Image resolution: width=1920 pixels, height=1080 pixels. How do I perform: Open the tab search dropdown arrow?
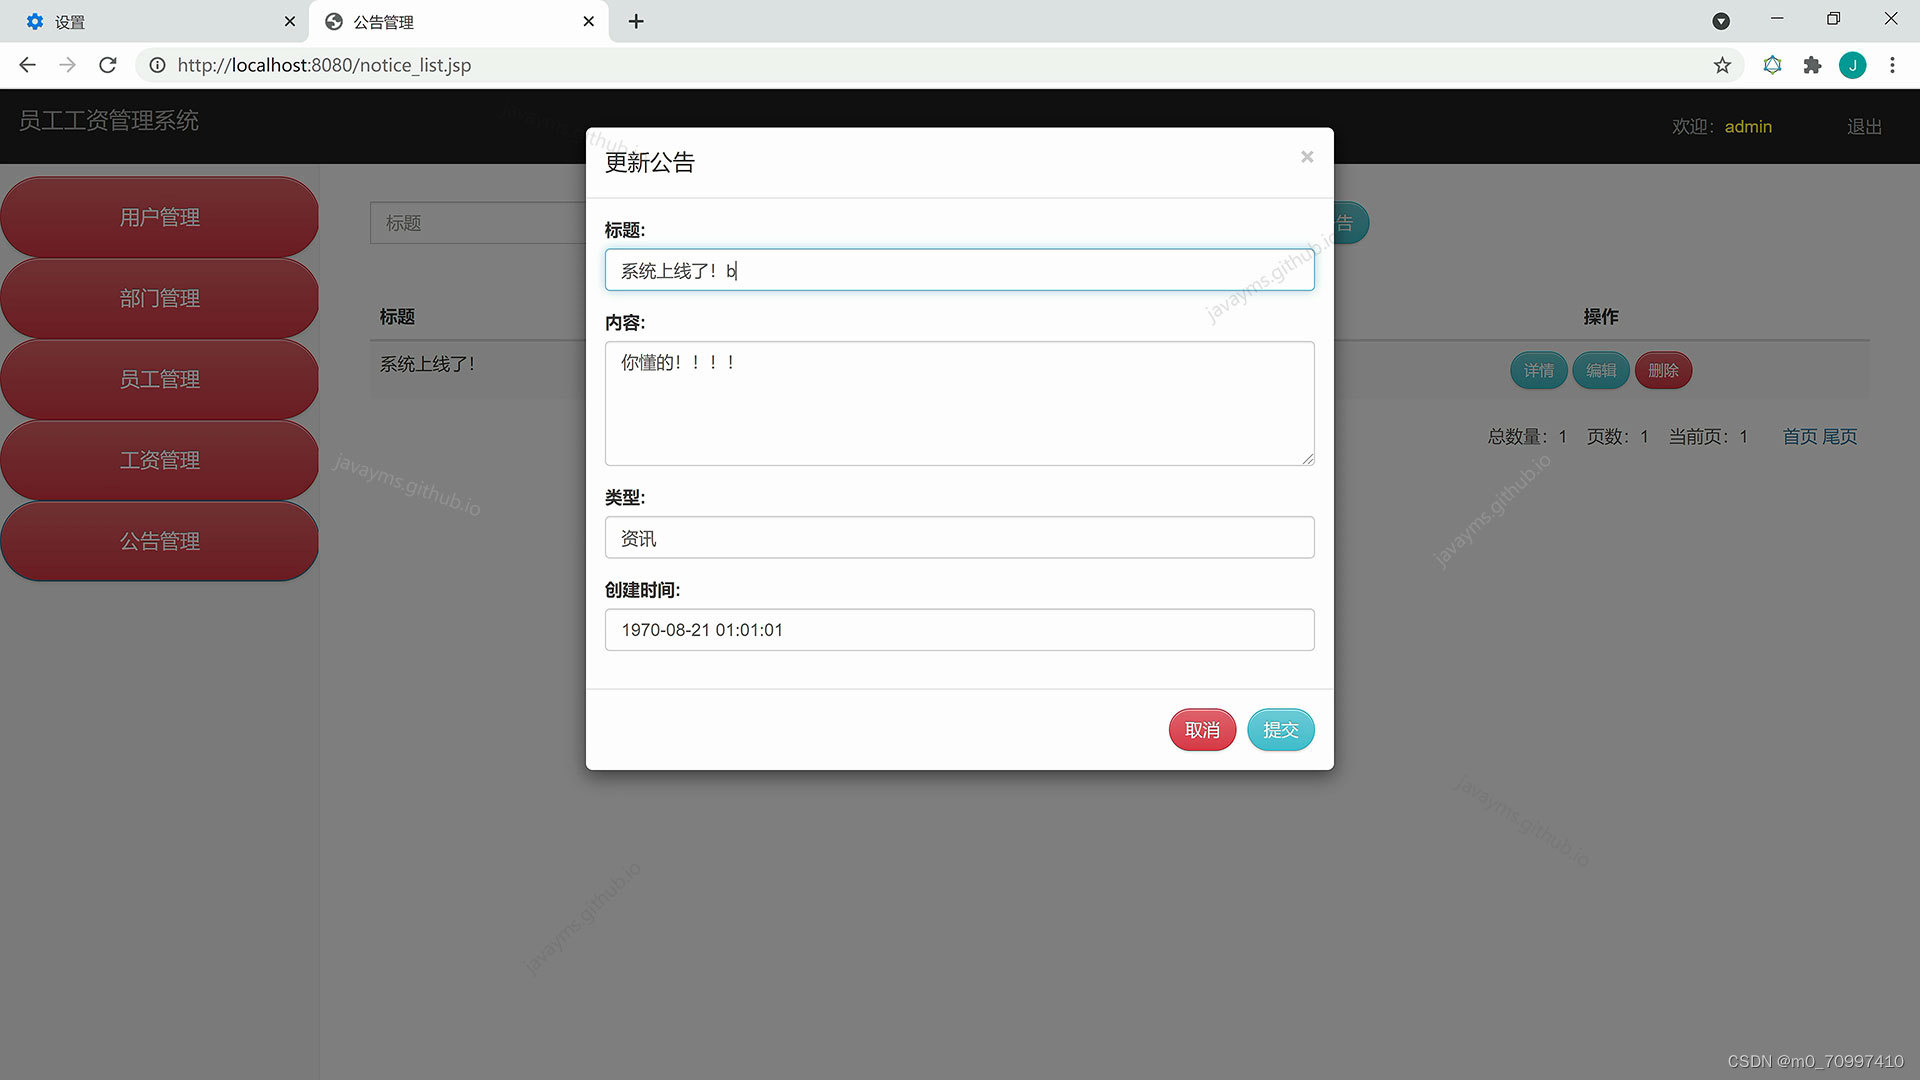point(1721,21)
